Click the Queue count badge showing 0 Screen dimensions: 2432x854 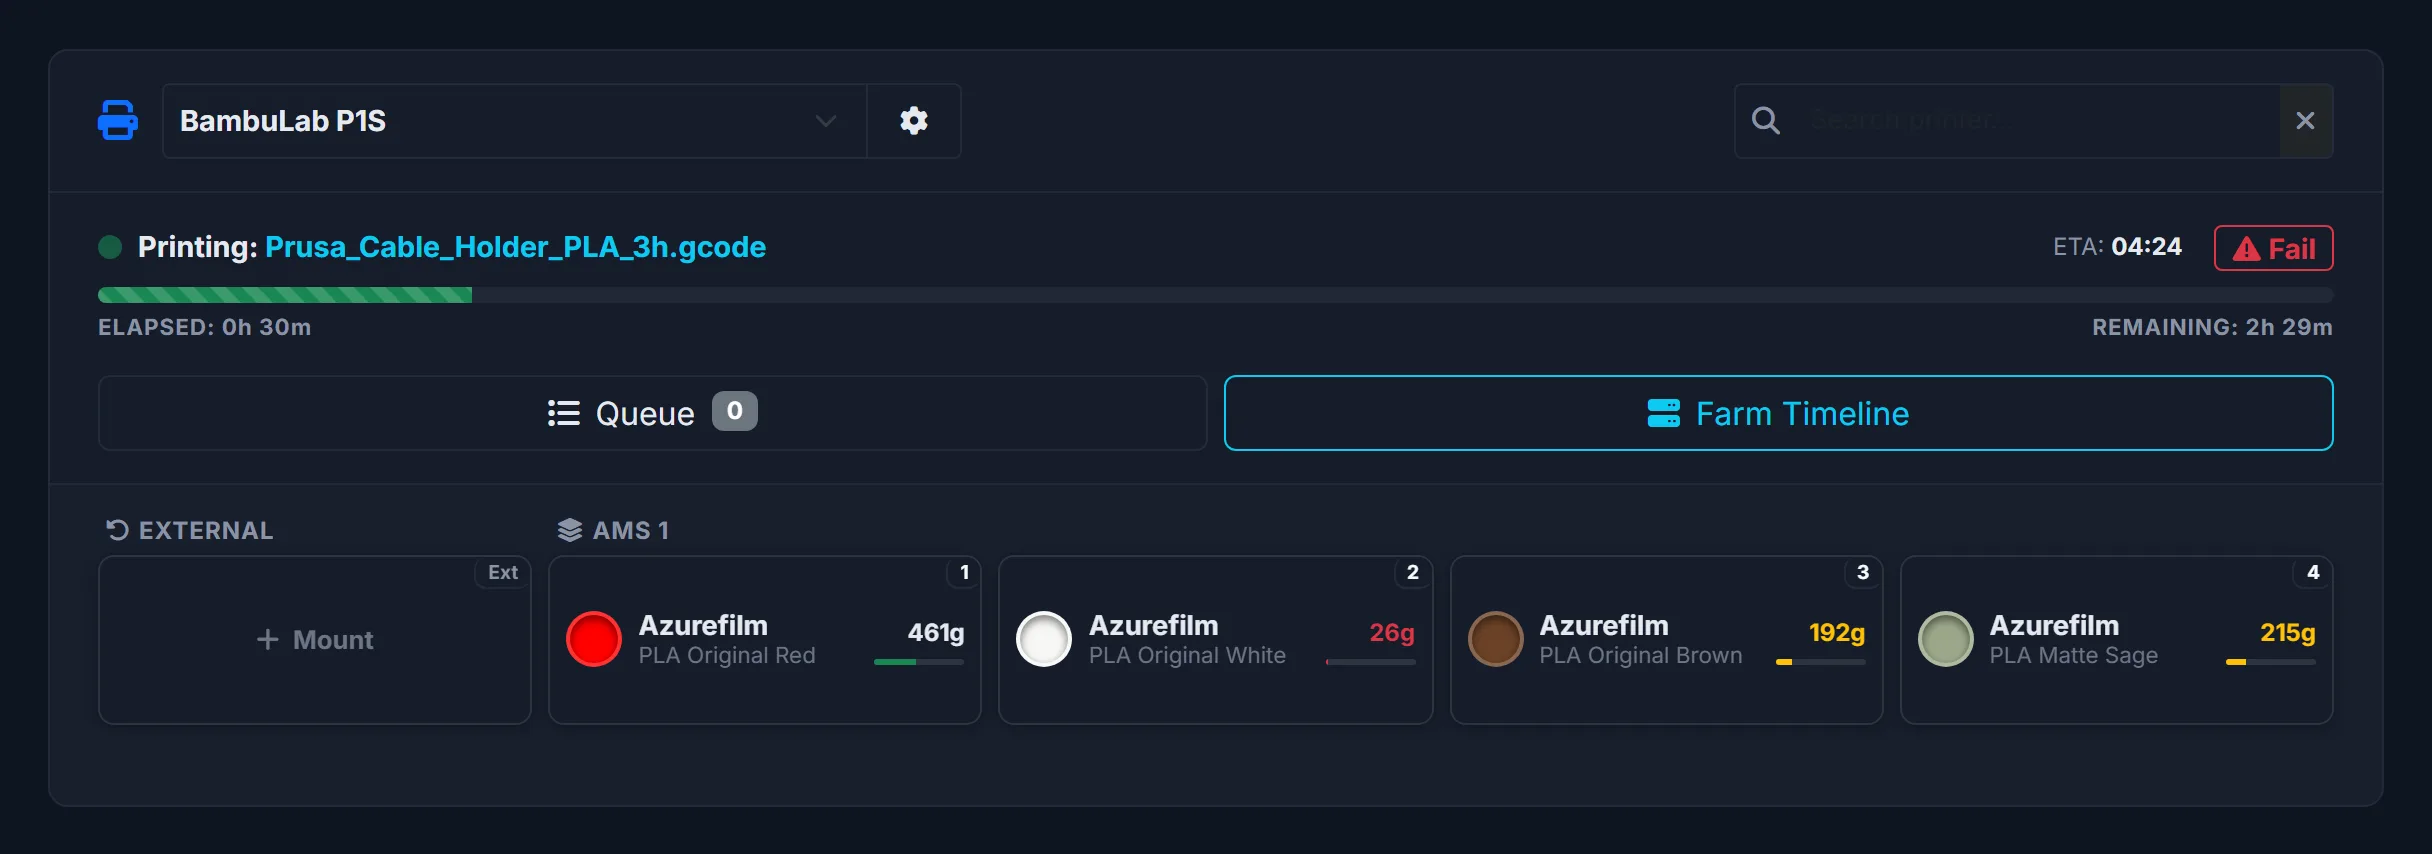point(735,411)
